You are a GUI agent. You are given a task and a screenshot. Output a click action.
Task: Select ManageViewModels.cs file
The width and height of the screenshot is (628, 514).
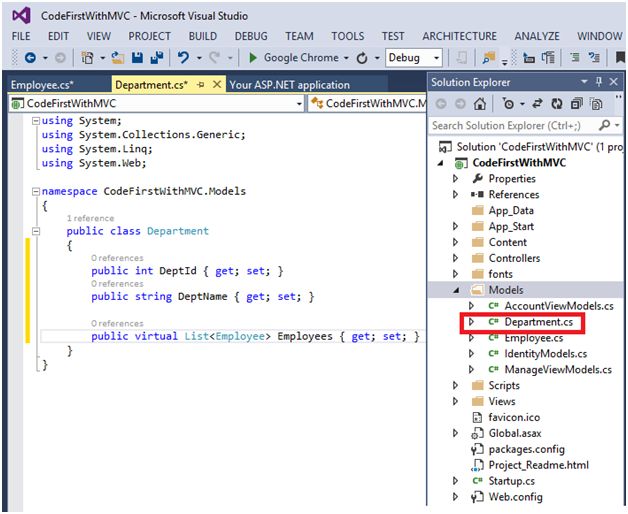558,369
